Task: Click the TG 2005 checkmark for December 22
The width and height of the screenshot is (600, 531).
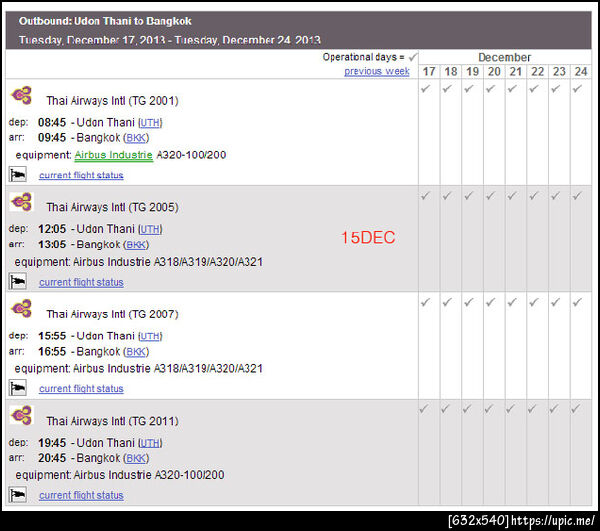Action: click(x=534, y=196)
